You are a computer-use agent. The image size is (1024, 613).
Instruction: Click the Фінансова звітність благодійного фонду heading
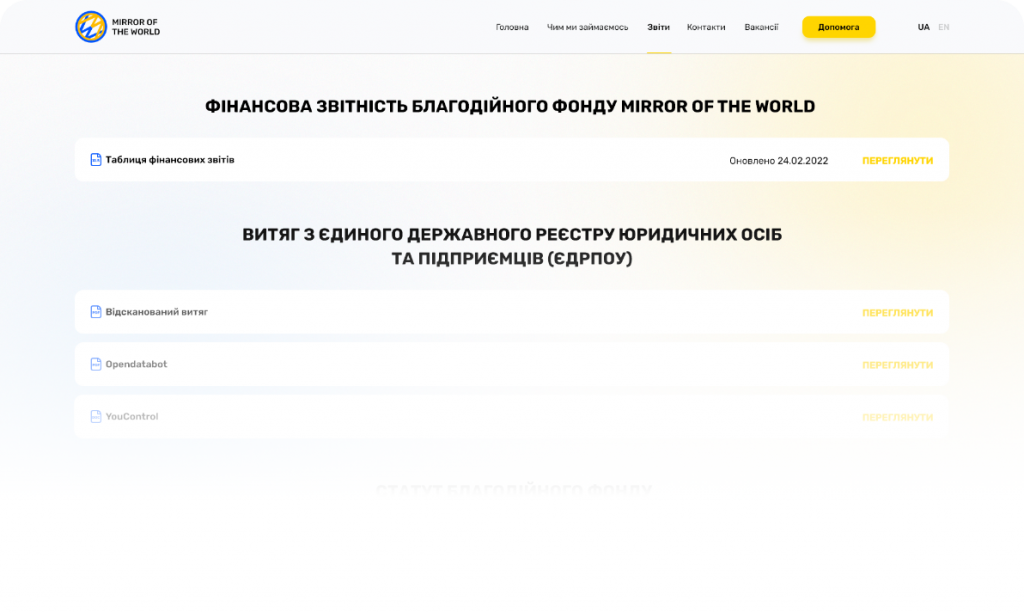510,106
